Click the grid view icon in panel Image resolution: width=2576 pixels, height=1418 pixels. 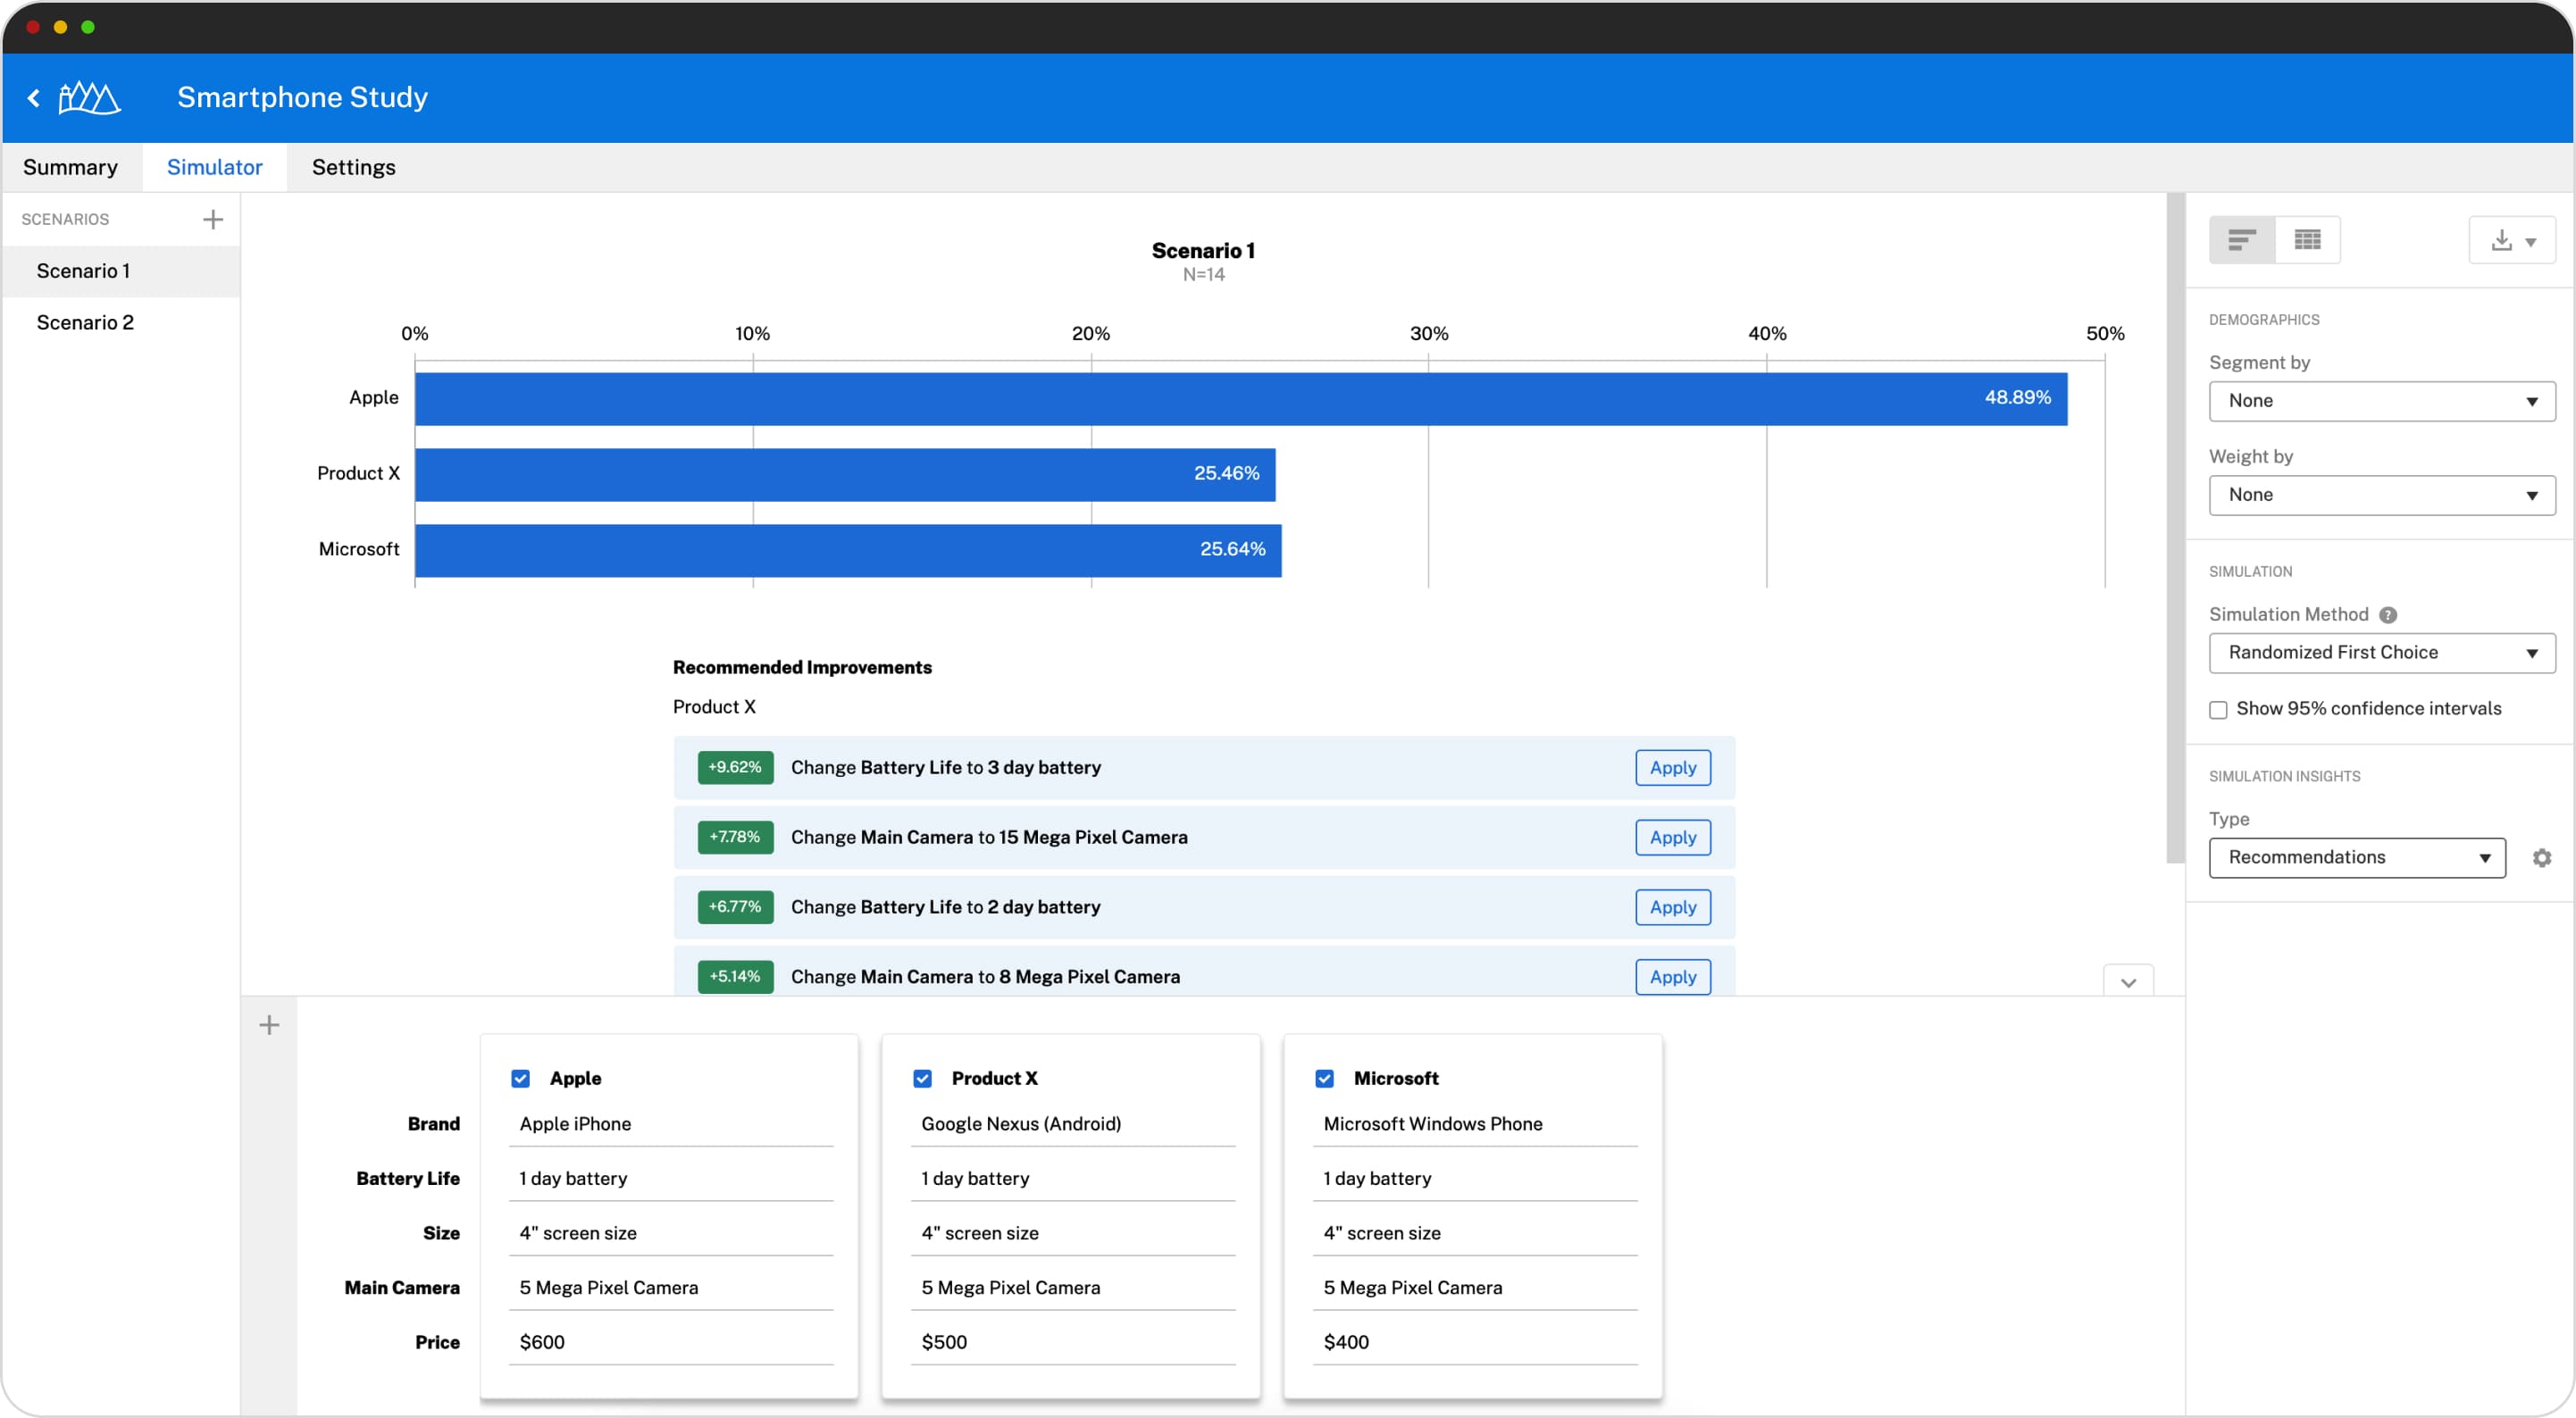(x=2307, y=239)
